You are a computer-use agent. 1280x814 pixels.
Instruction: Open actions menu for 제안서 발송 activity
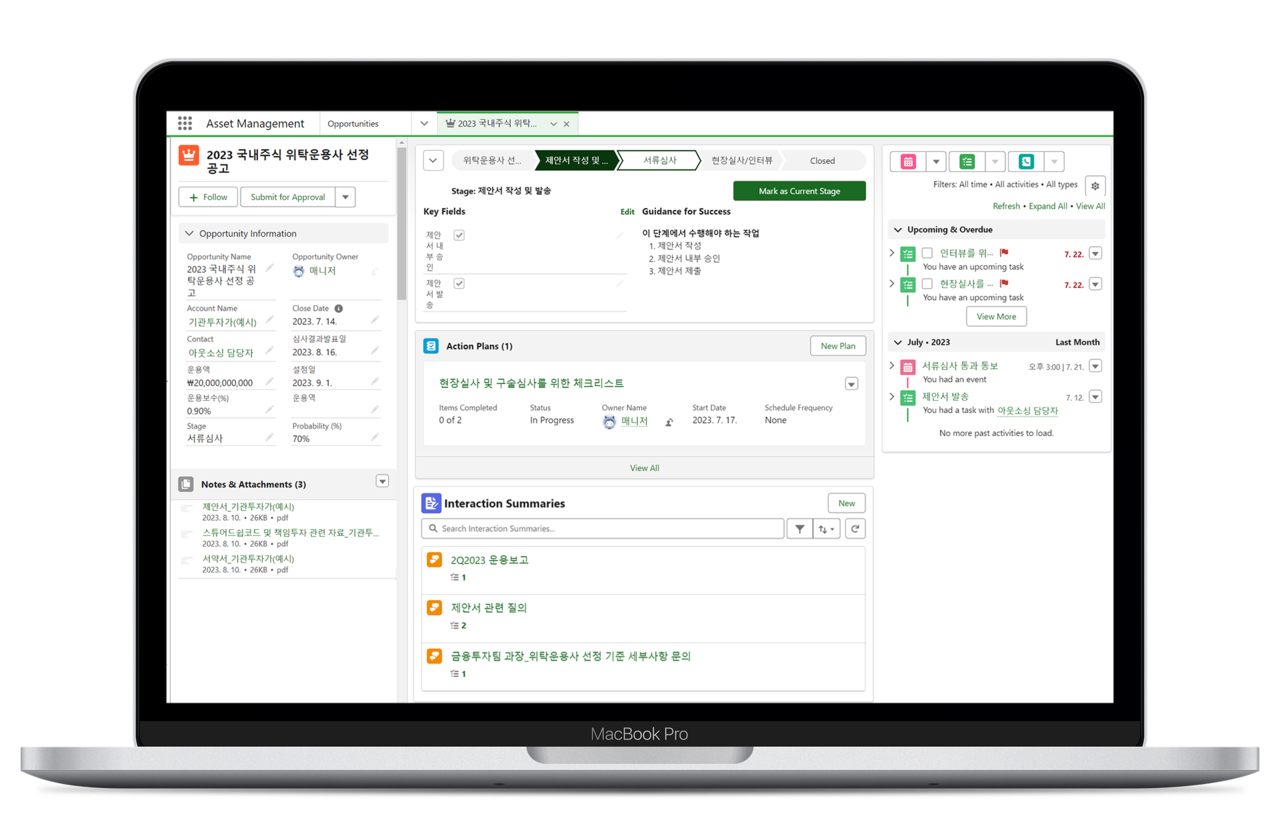pos(1095,397)
